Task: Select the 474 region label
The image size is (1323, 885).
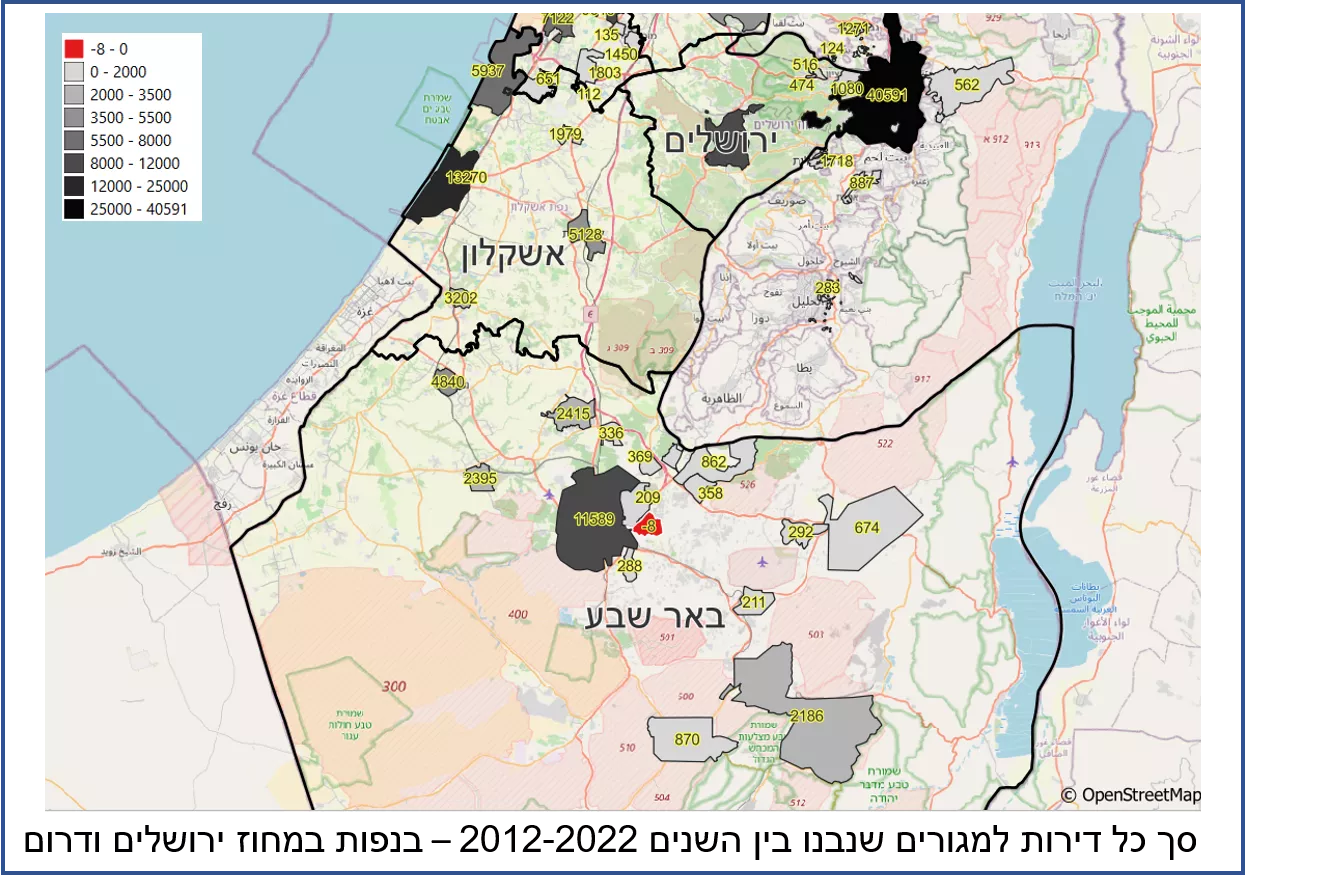Action: 802,86
